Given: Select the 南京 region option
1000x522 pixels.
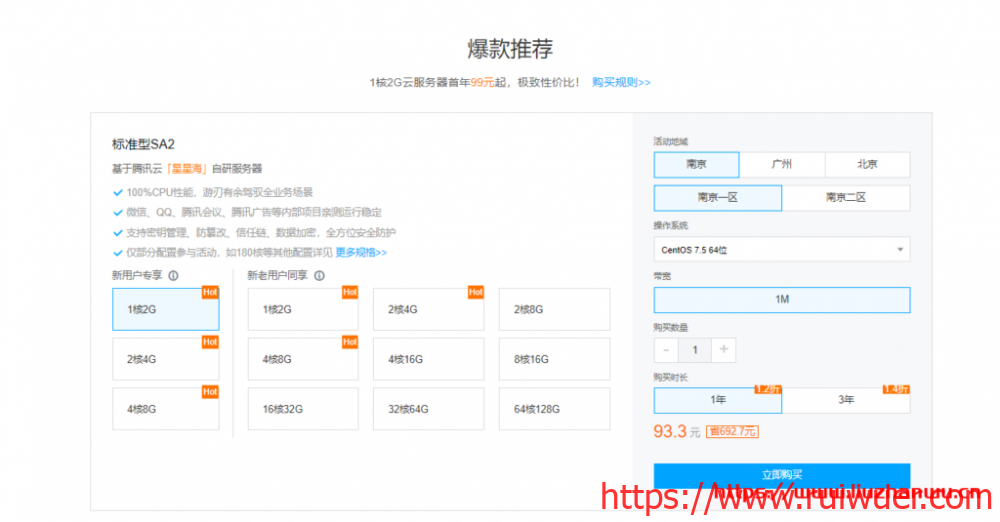Looking at the screenshot, I should [x=696, y=165].
